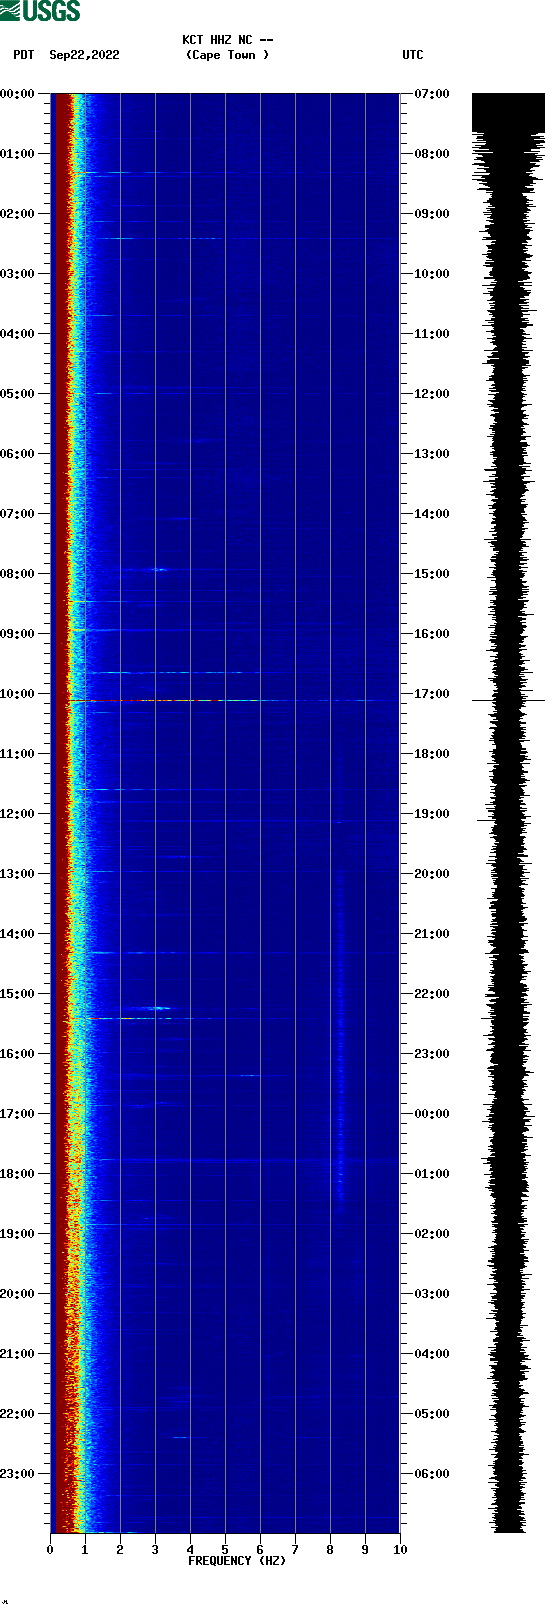Click the 06:00 UTC time label

(x=432, y=1474)
